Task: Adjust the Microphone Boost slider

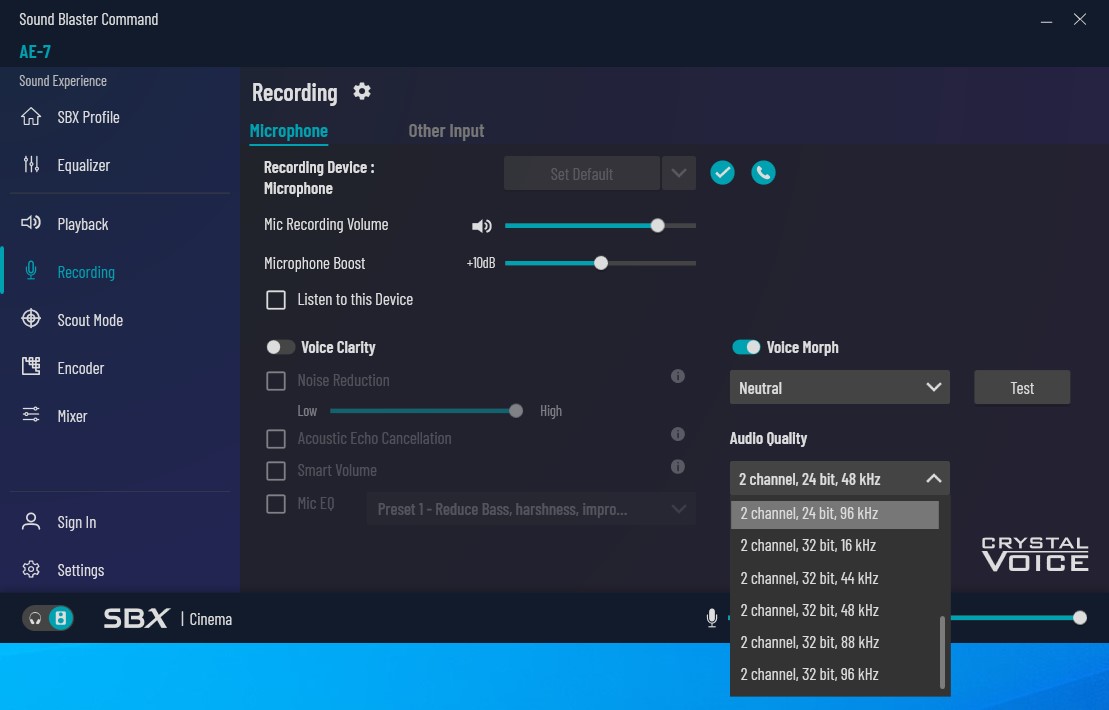Action: point(600,263)
